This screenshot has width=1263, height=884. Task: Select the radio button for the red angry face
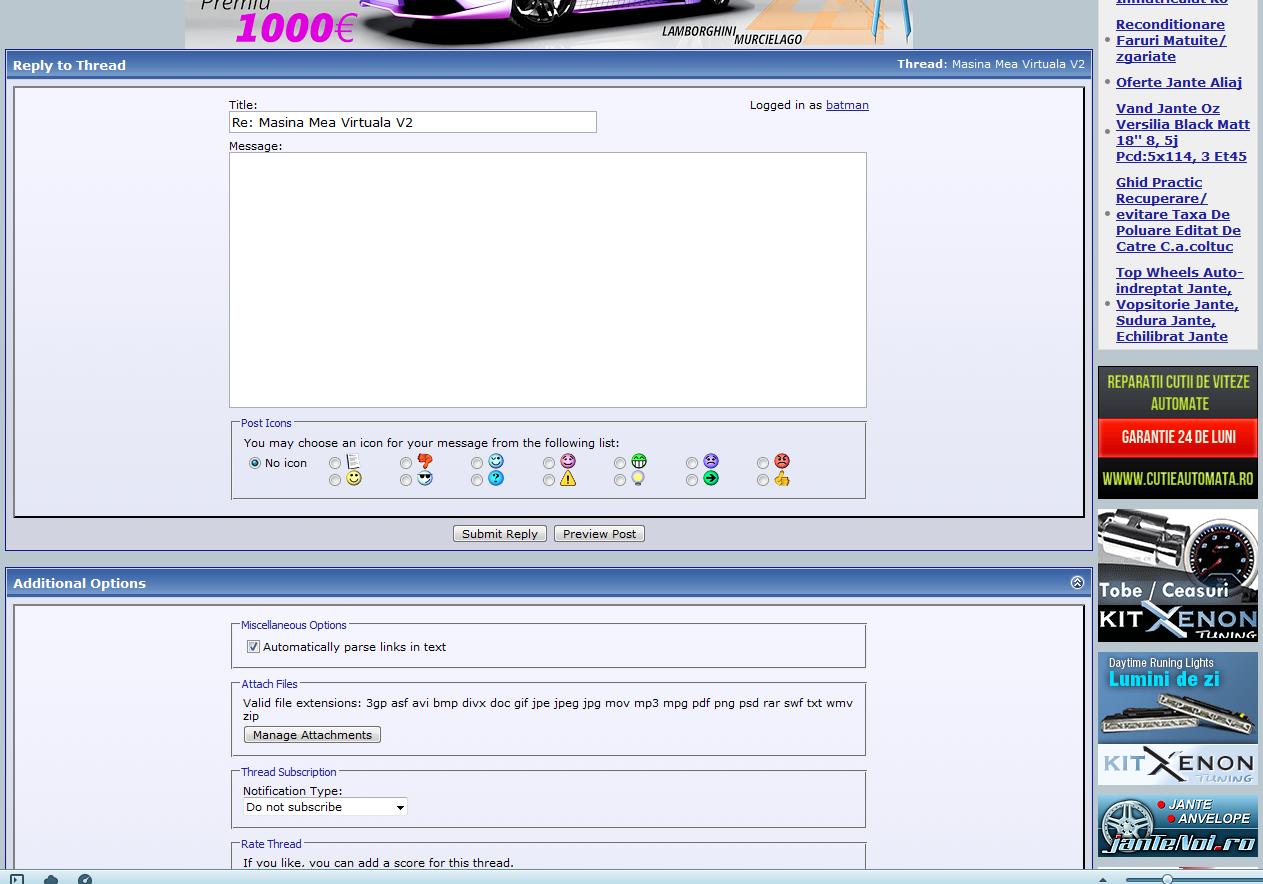coord(763,463)
